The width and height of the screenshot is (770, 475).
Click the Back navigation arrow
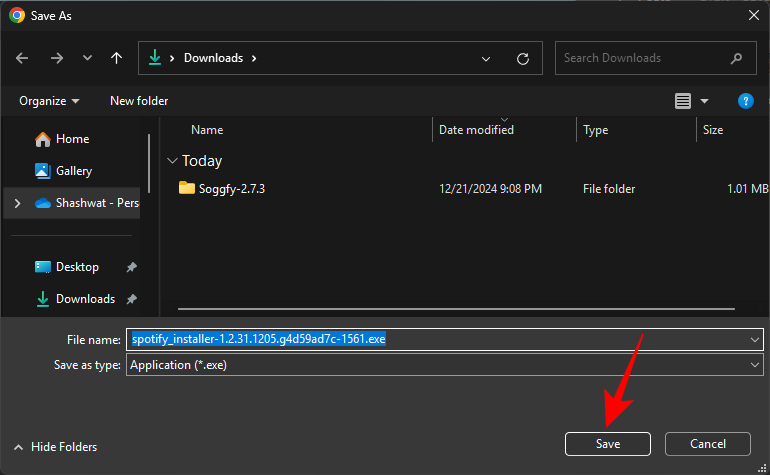tap(23, 58)
